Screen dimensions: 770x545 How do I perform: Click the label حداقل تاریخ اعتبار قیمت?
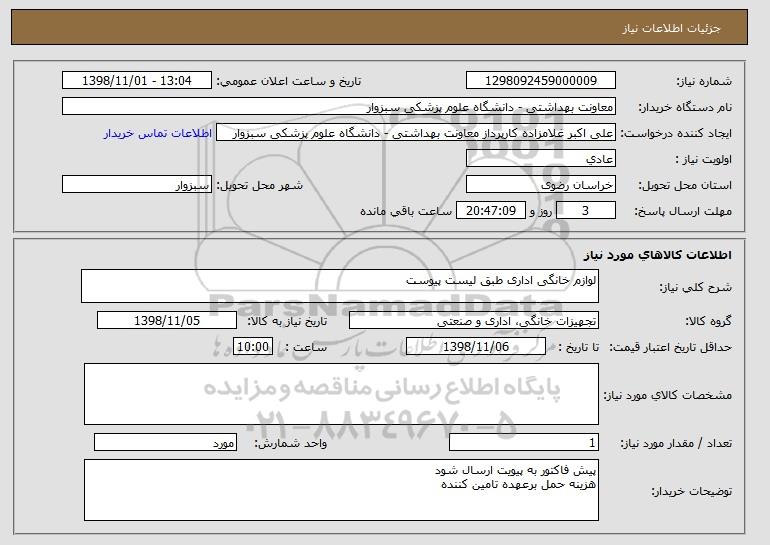(x=670, y=347)
